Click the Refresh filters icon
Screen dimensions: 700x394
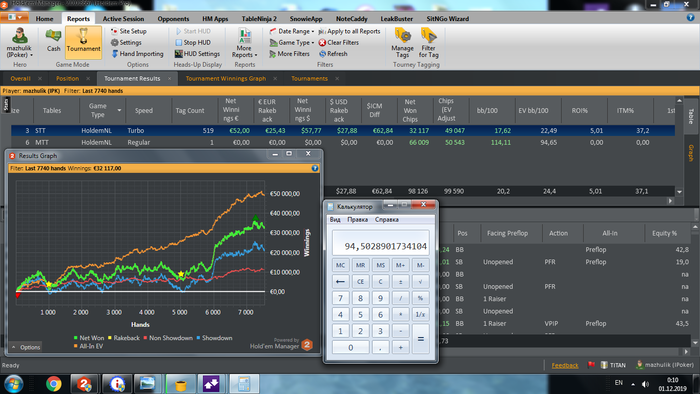[333, 54]
